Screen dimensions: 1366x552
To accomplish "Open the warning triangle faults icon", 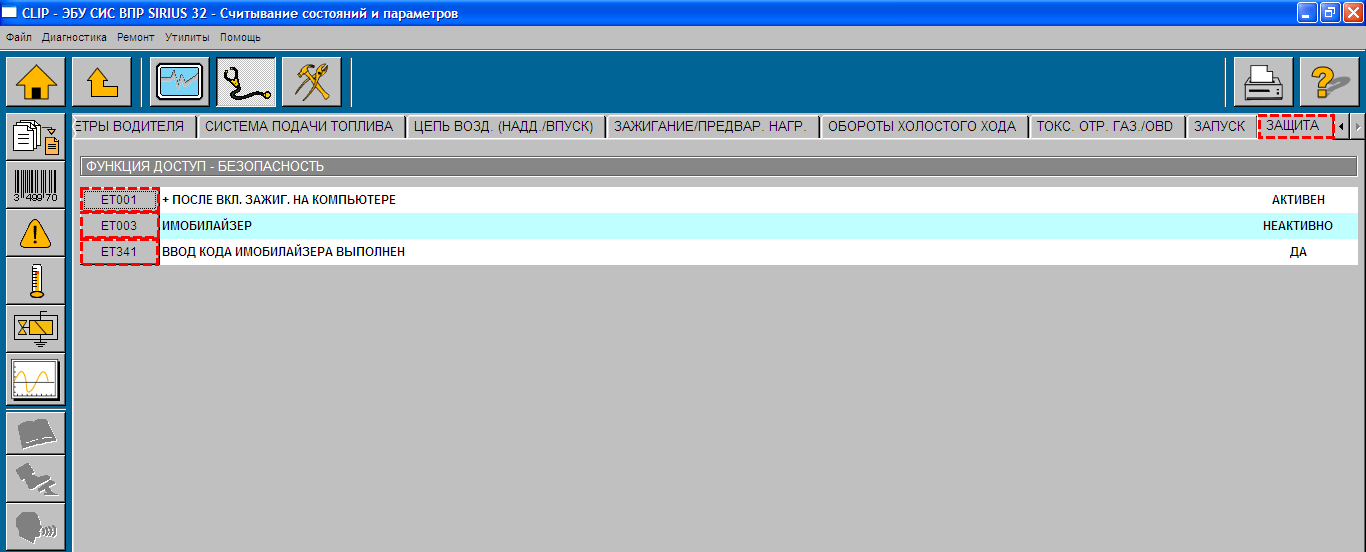I will coord(36,233).
